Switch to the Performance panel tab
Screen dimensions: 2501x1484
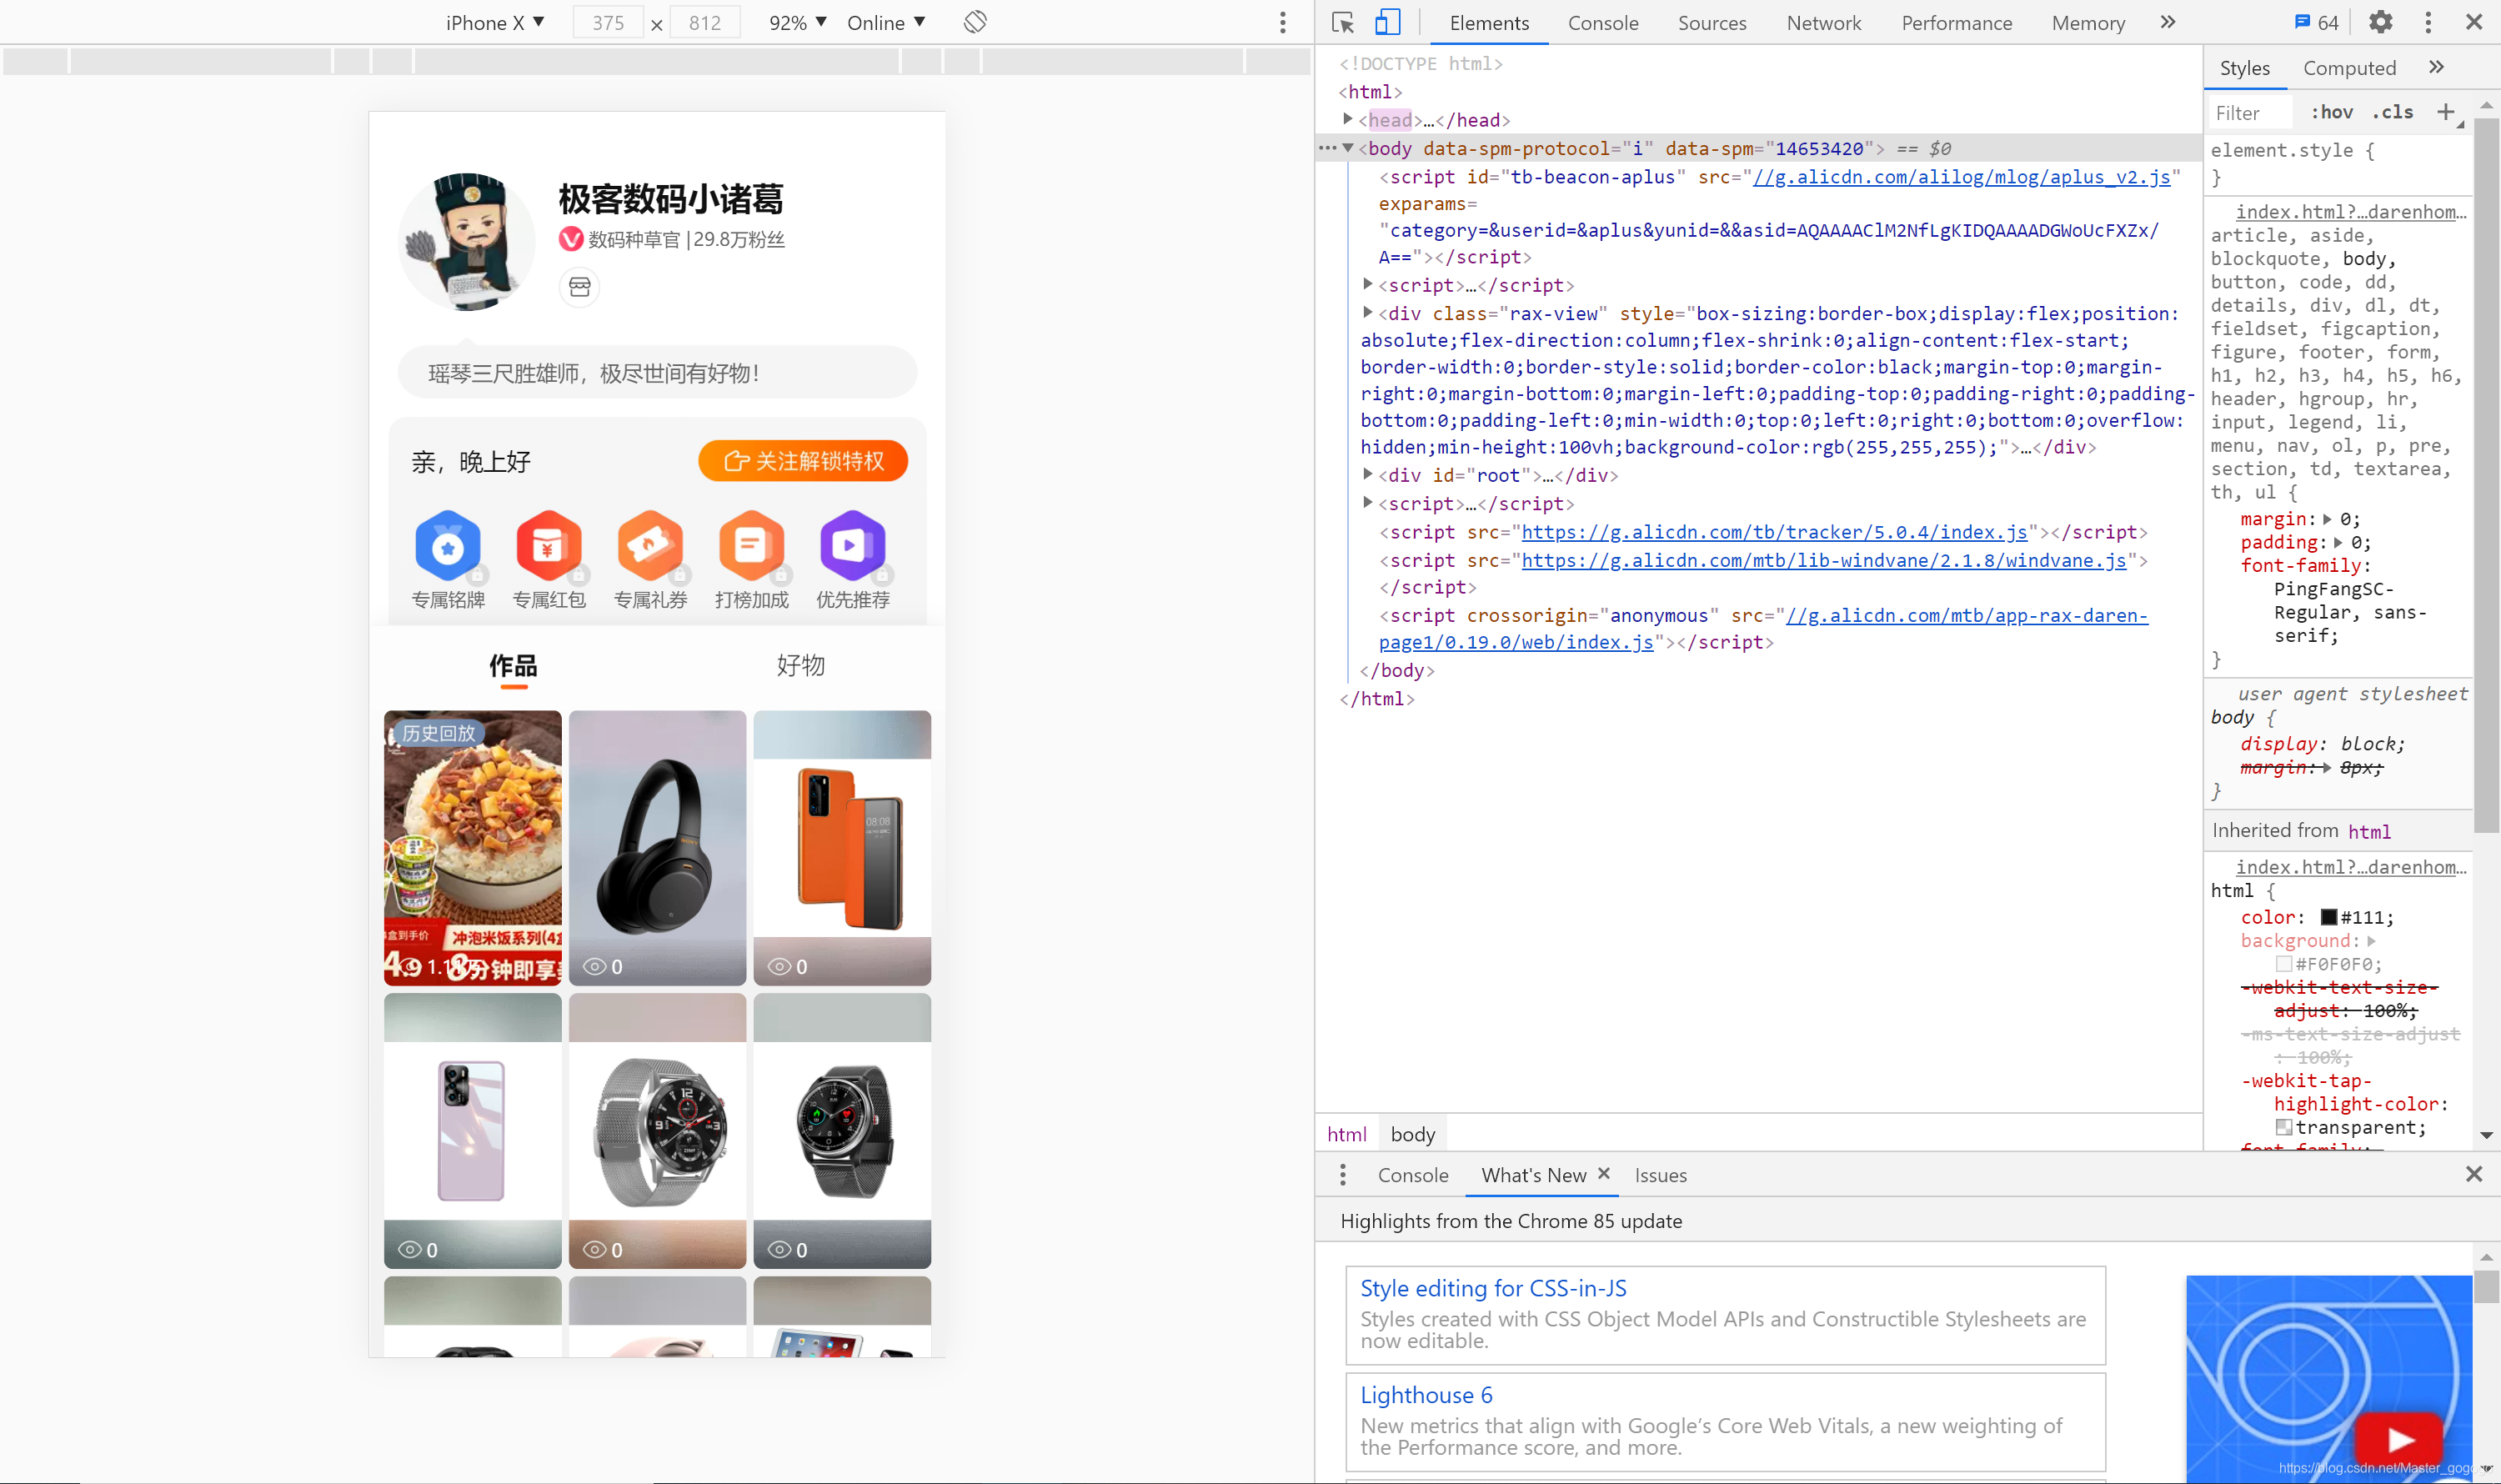coord(1957,22)
